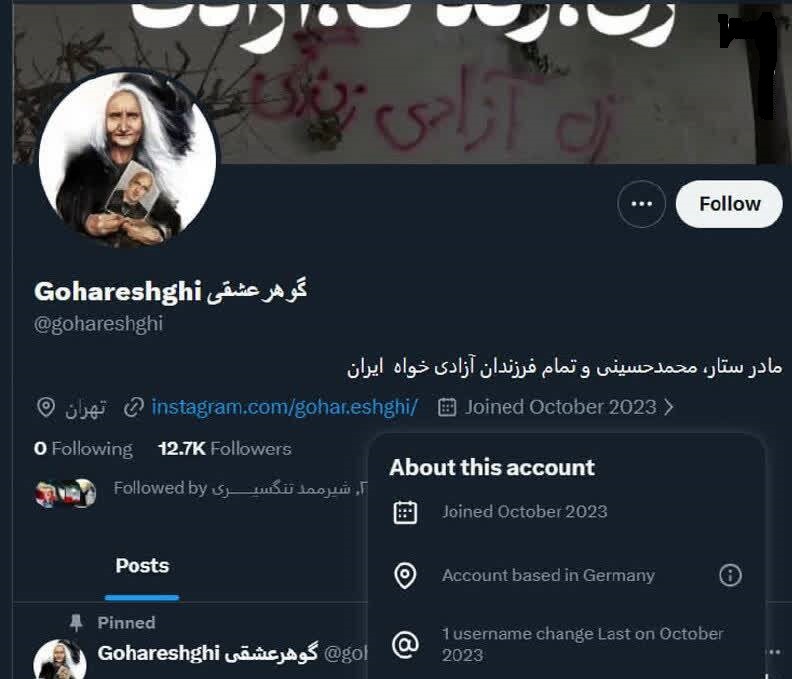Click the info icon beside Account based in Germany
792x679 pixels.
pos(730,575)
